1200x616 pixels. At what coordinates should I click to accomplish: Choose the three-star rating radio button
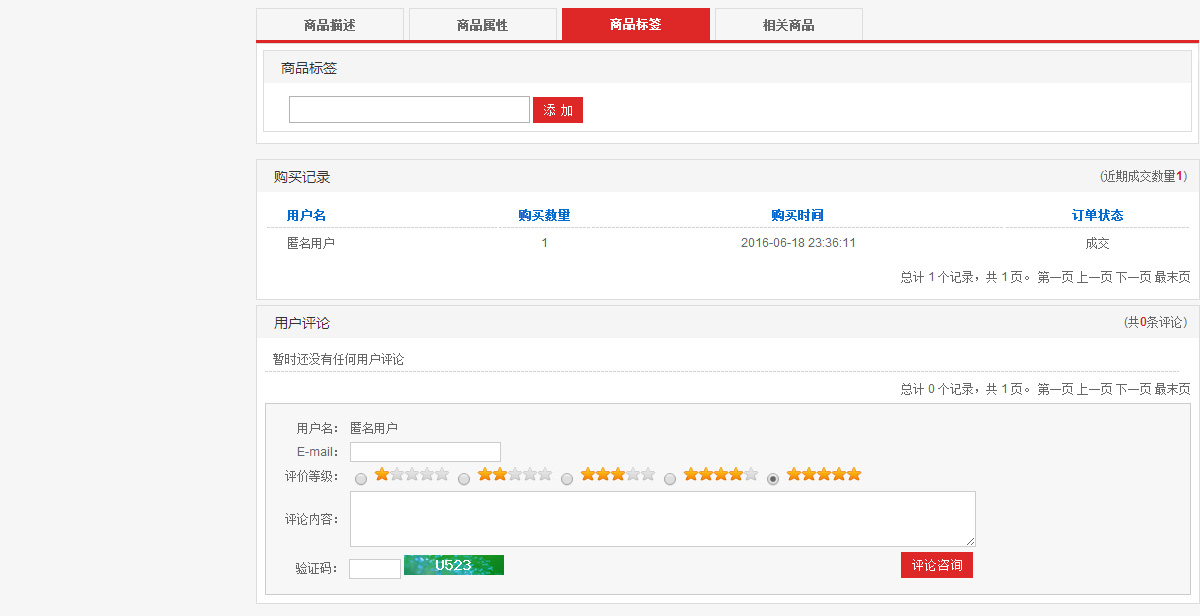[567, 479]
